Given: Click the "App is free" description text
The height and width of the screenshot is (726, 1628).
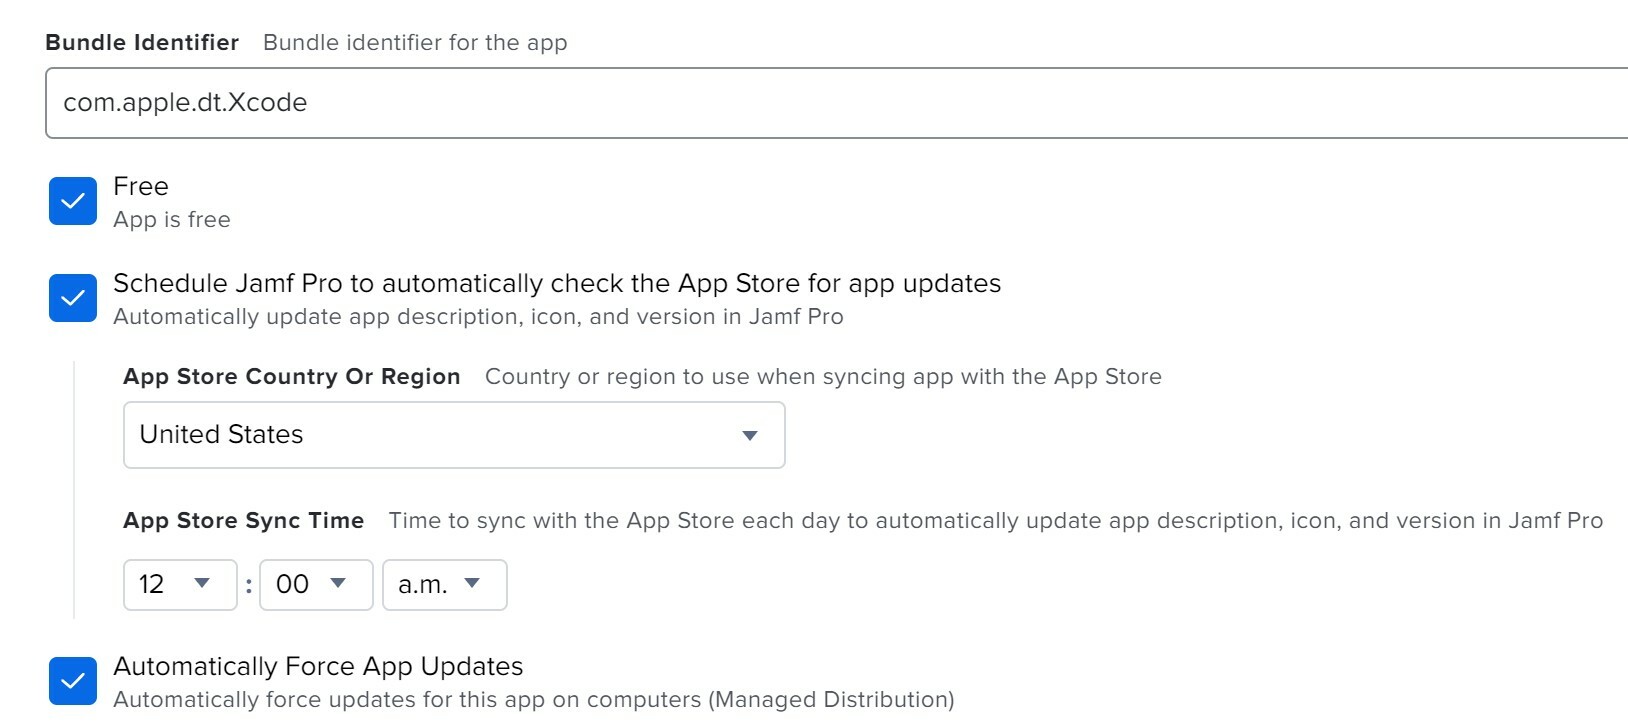Looking at the screenshot, I should (172, 220).
